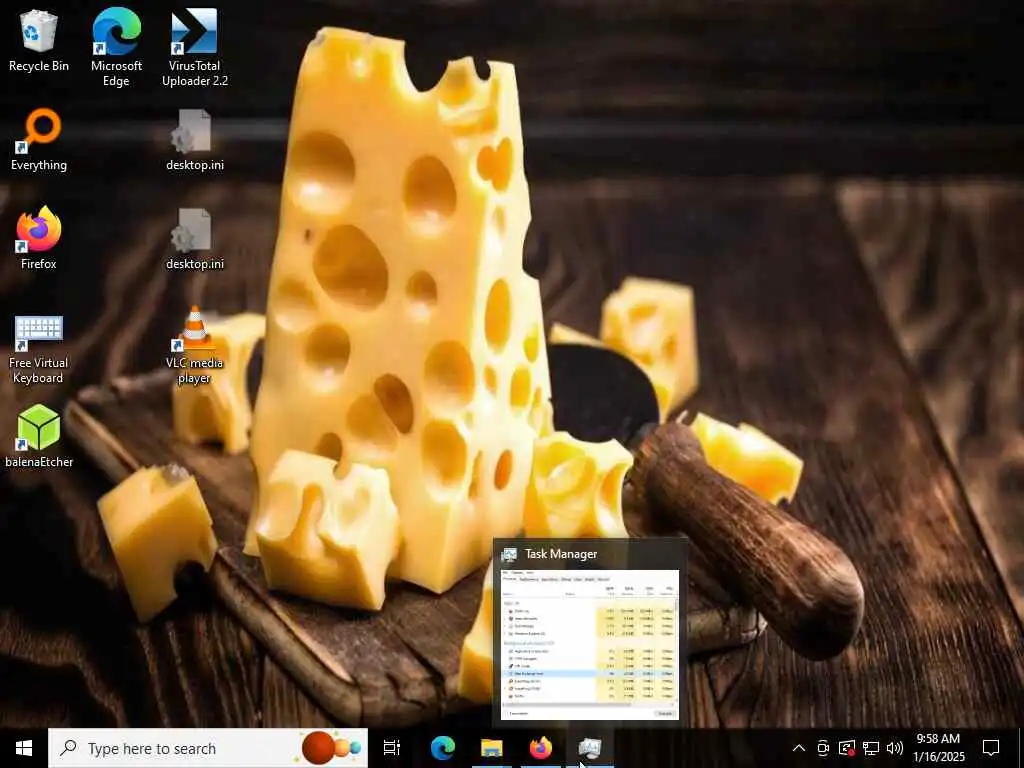Select the balenaEtcher desktop icon
The image size is (1024, 768).
click(x=39, y=436)
